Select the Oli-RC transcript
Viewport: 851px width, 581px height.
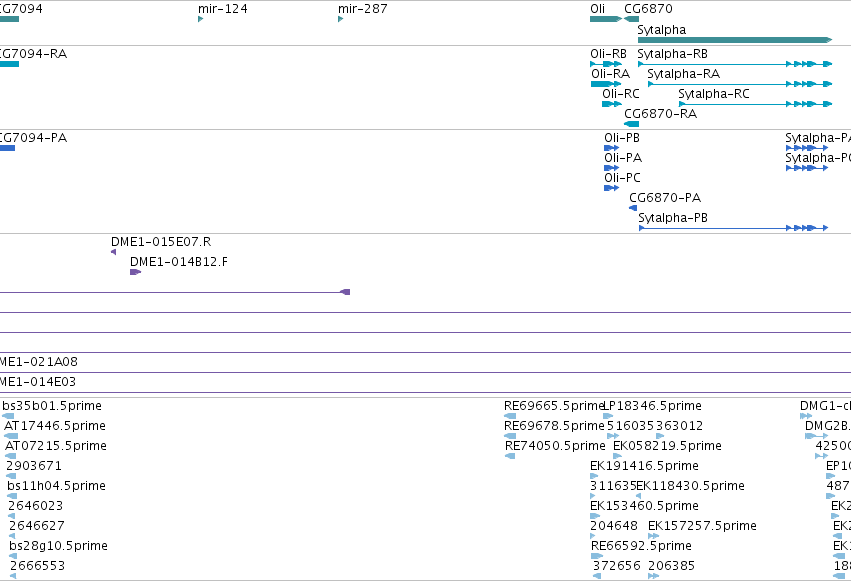click(612, 104)
